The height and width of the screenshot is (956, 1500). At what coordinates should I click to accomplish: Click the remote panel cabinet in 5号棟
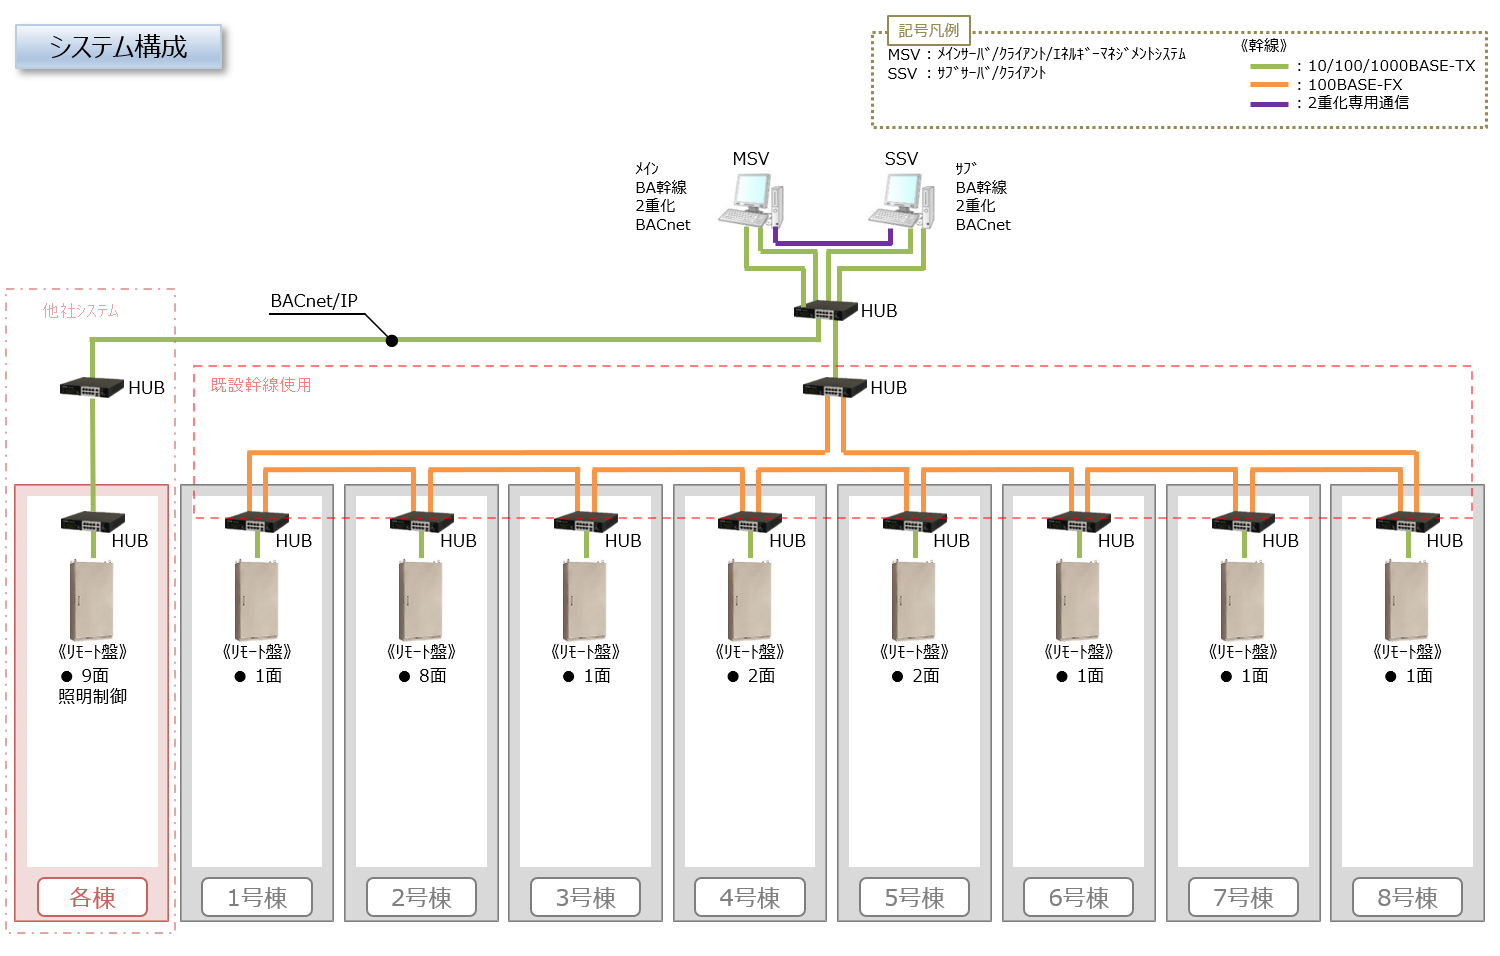pyautogui.click(x=914, y=600)
